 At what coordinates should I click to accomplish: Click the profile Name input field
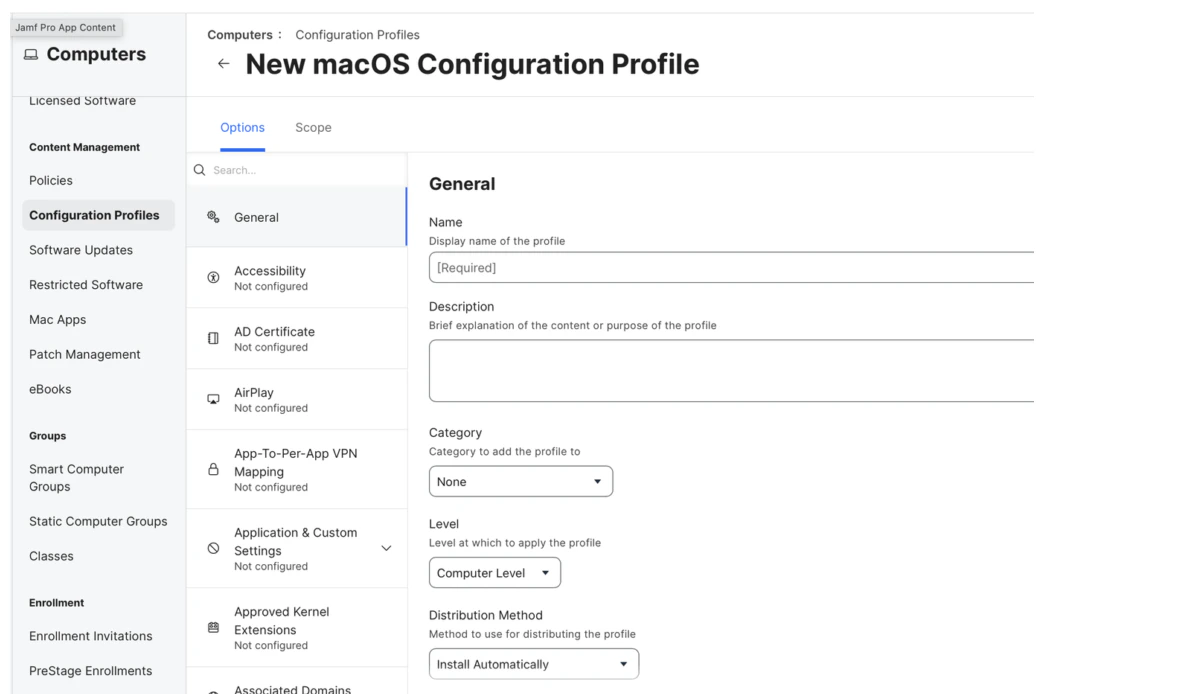(730, 268)
